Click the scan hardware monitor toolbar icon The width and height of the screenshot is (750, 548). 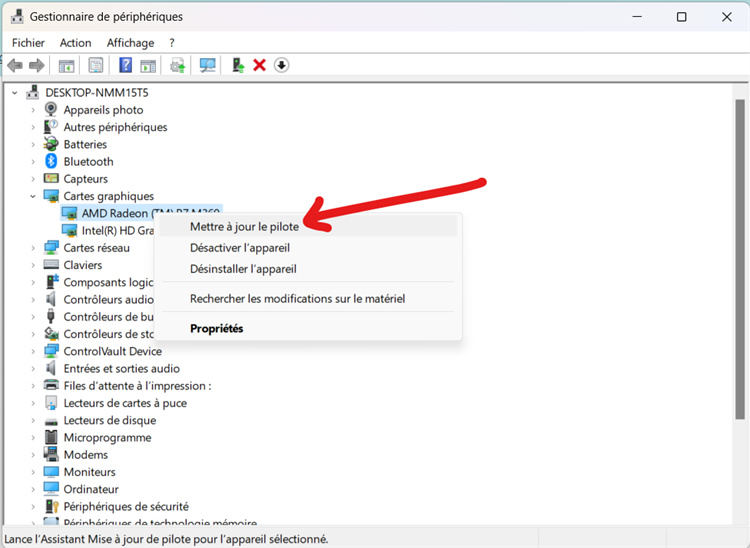pyautogui.click(x=208, y=65)
